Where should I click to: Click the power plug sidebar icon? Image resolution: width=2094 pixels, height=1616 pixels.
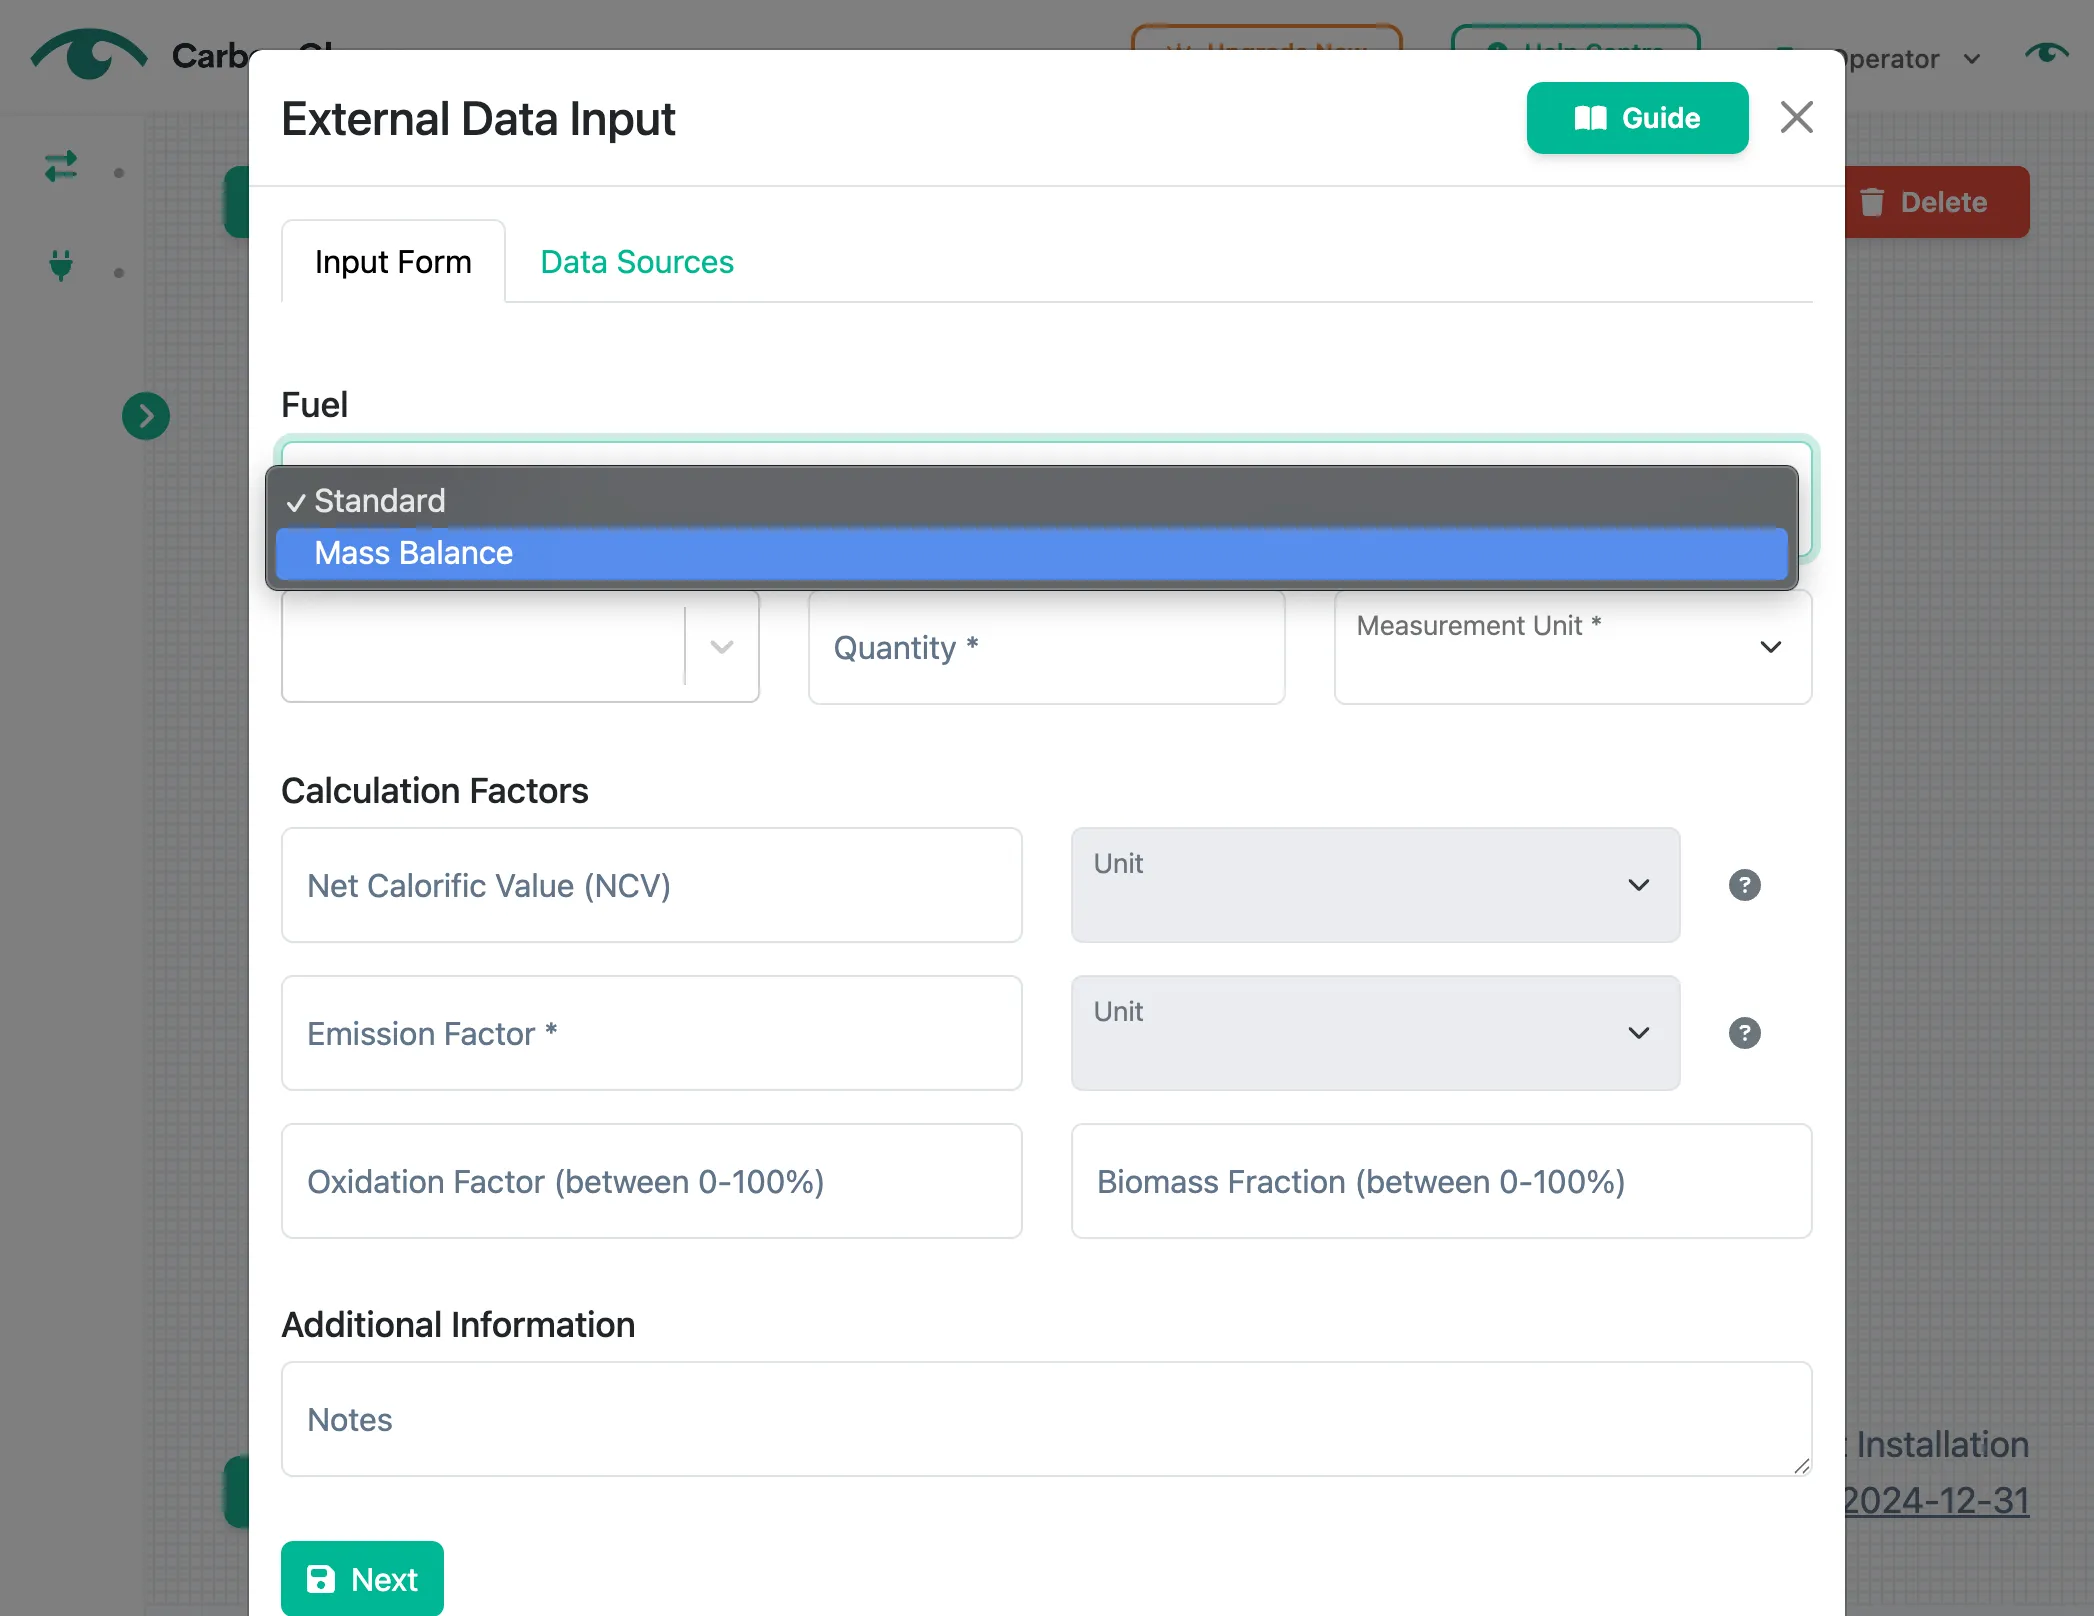(x=61, y=266)
